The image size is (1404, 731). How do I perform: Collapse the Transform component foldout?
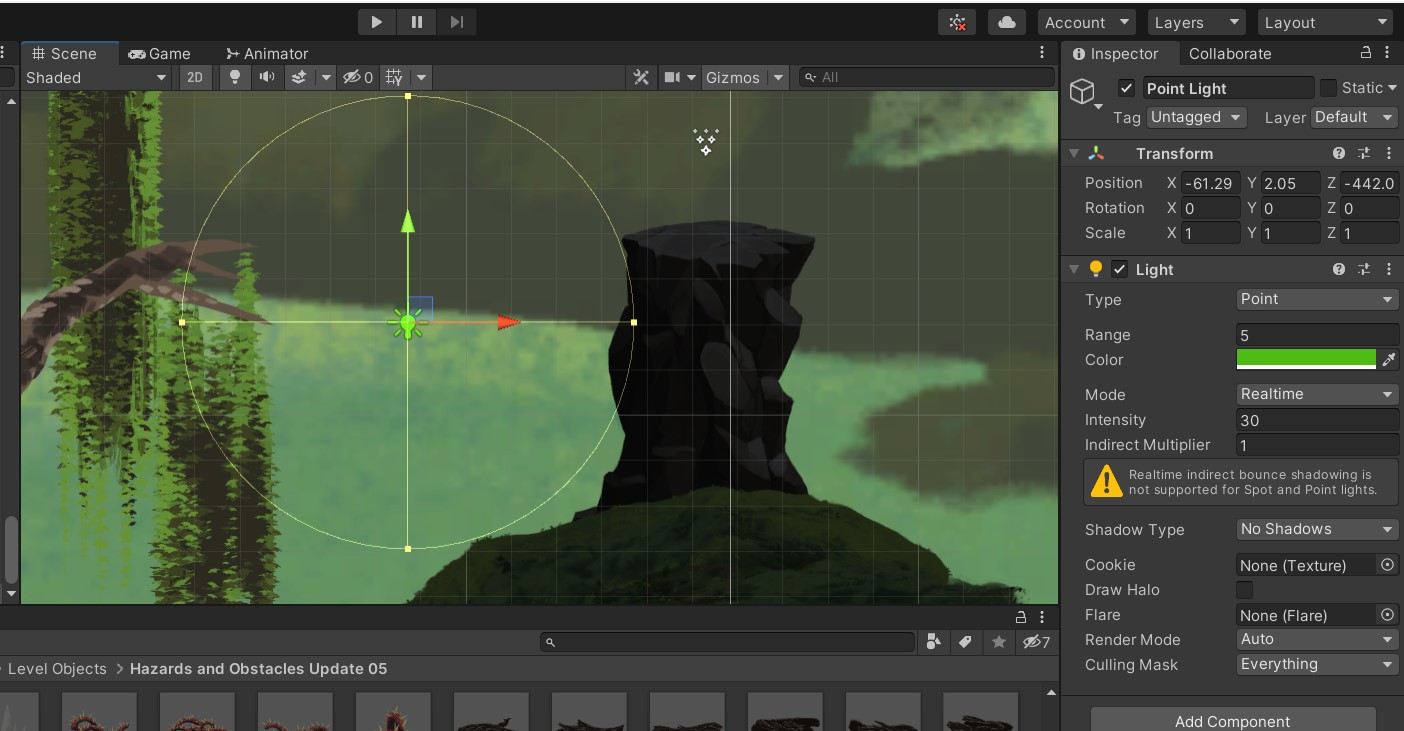click(1074, 153)
